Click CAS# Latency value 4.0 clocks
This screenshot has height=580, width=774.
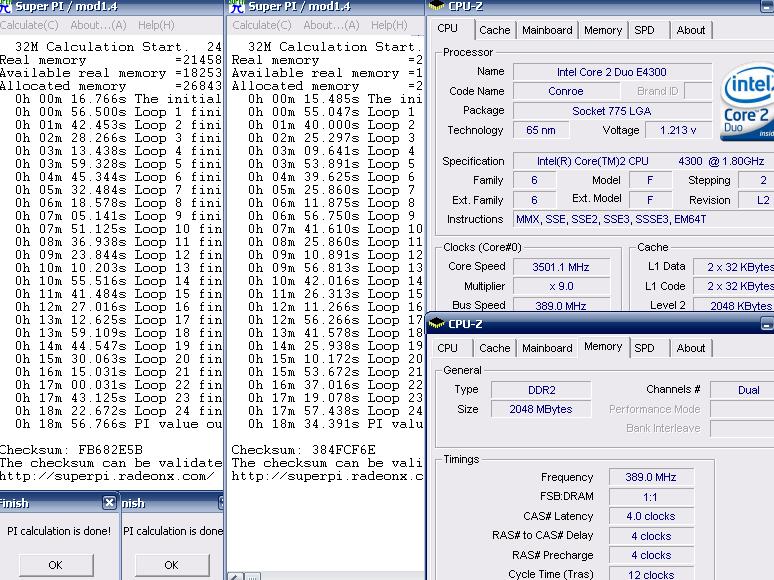(x=651, y=516)
